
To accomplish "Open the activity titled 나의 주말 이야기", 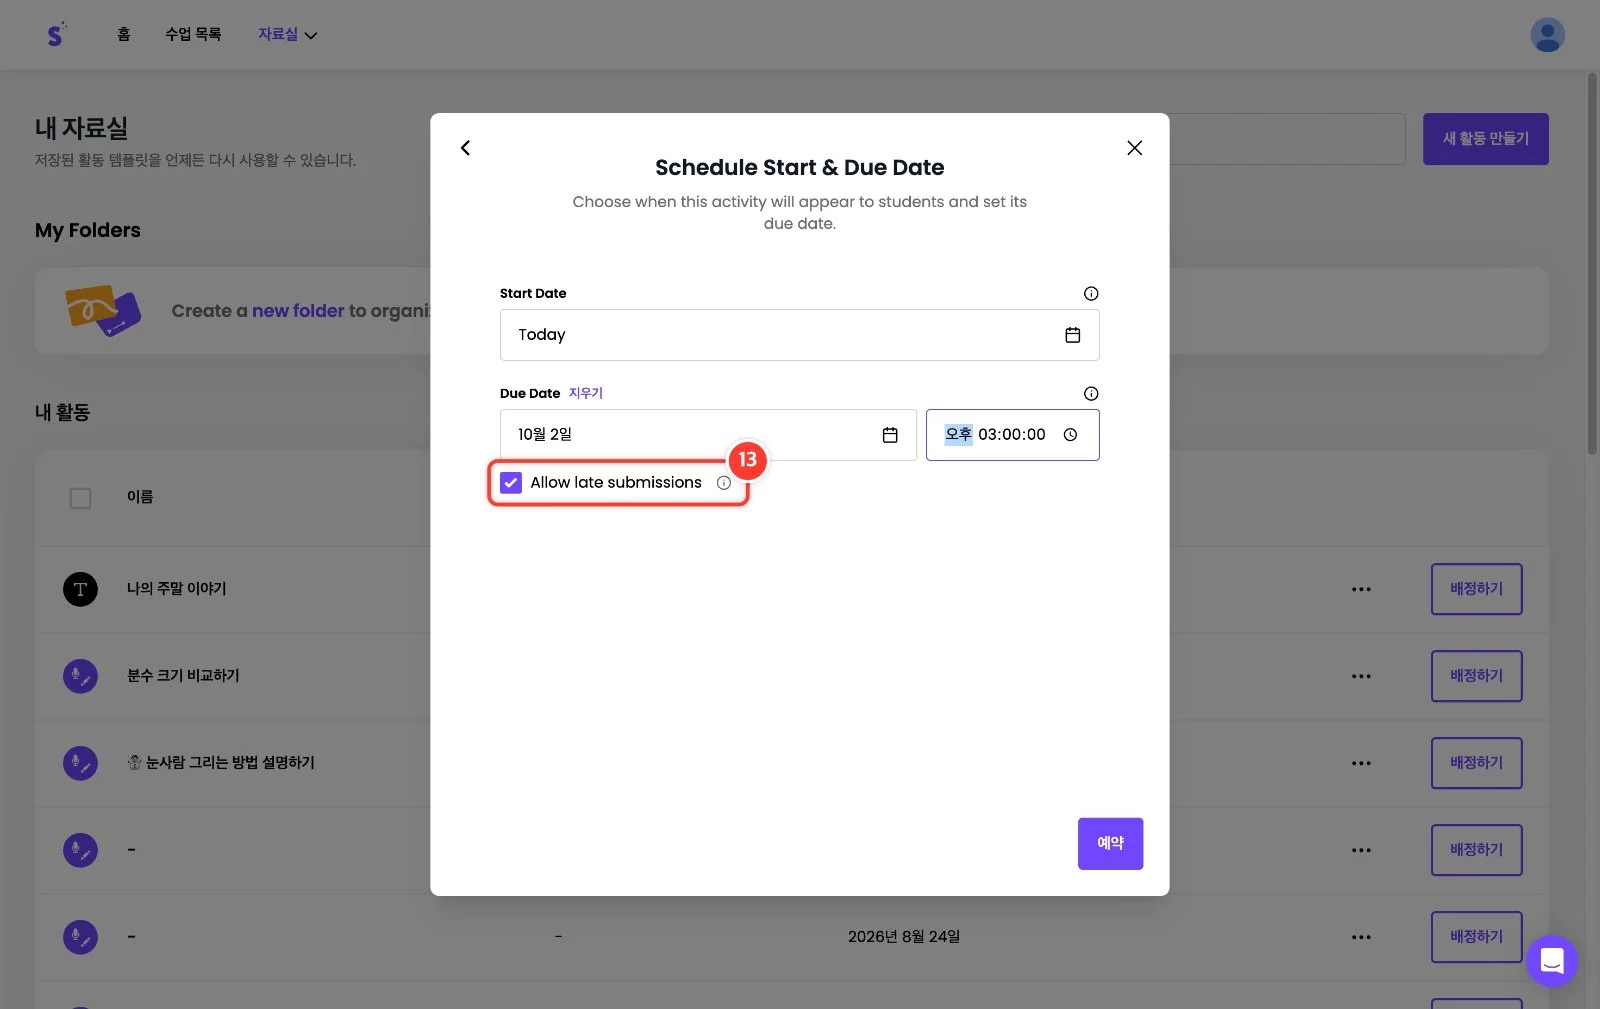I will click(177, 589).
